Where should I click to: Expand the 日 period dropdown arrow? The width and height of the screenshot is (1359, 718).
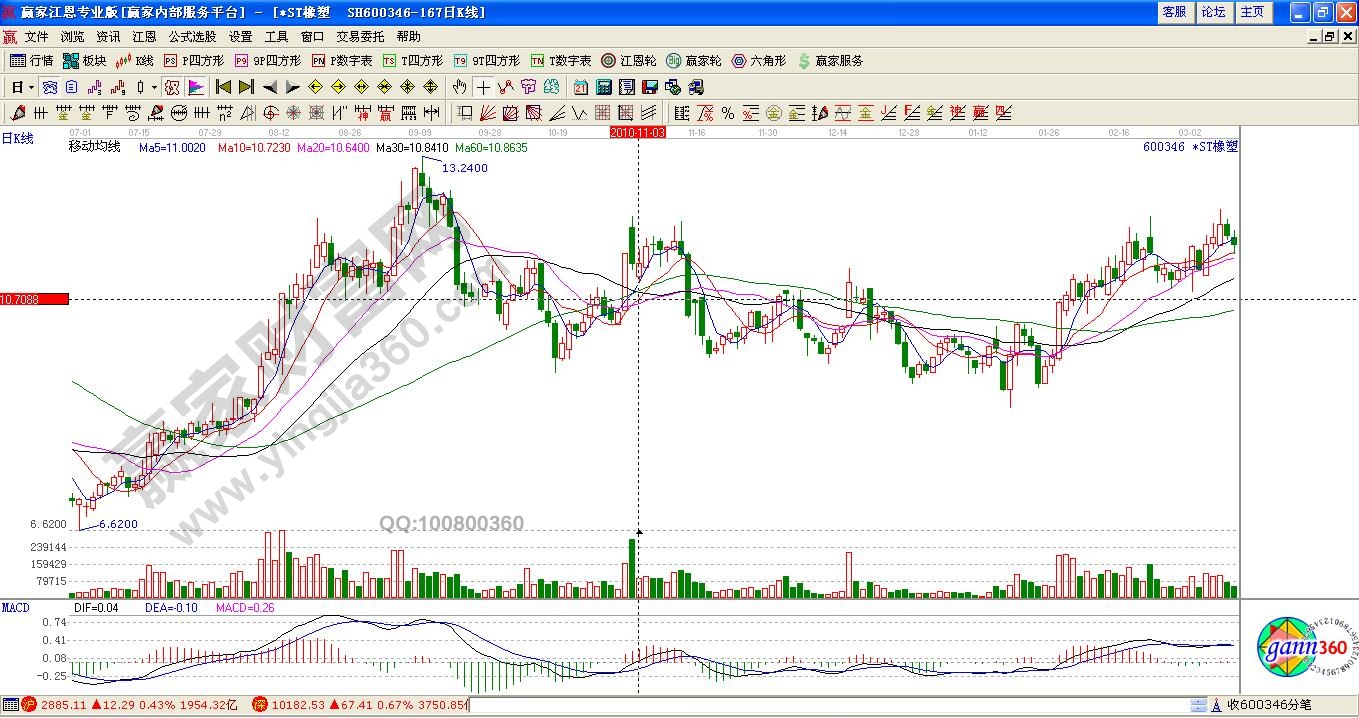click(x=30, y=87)
